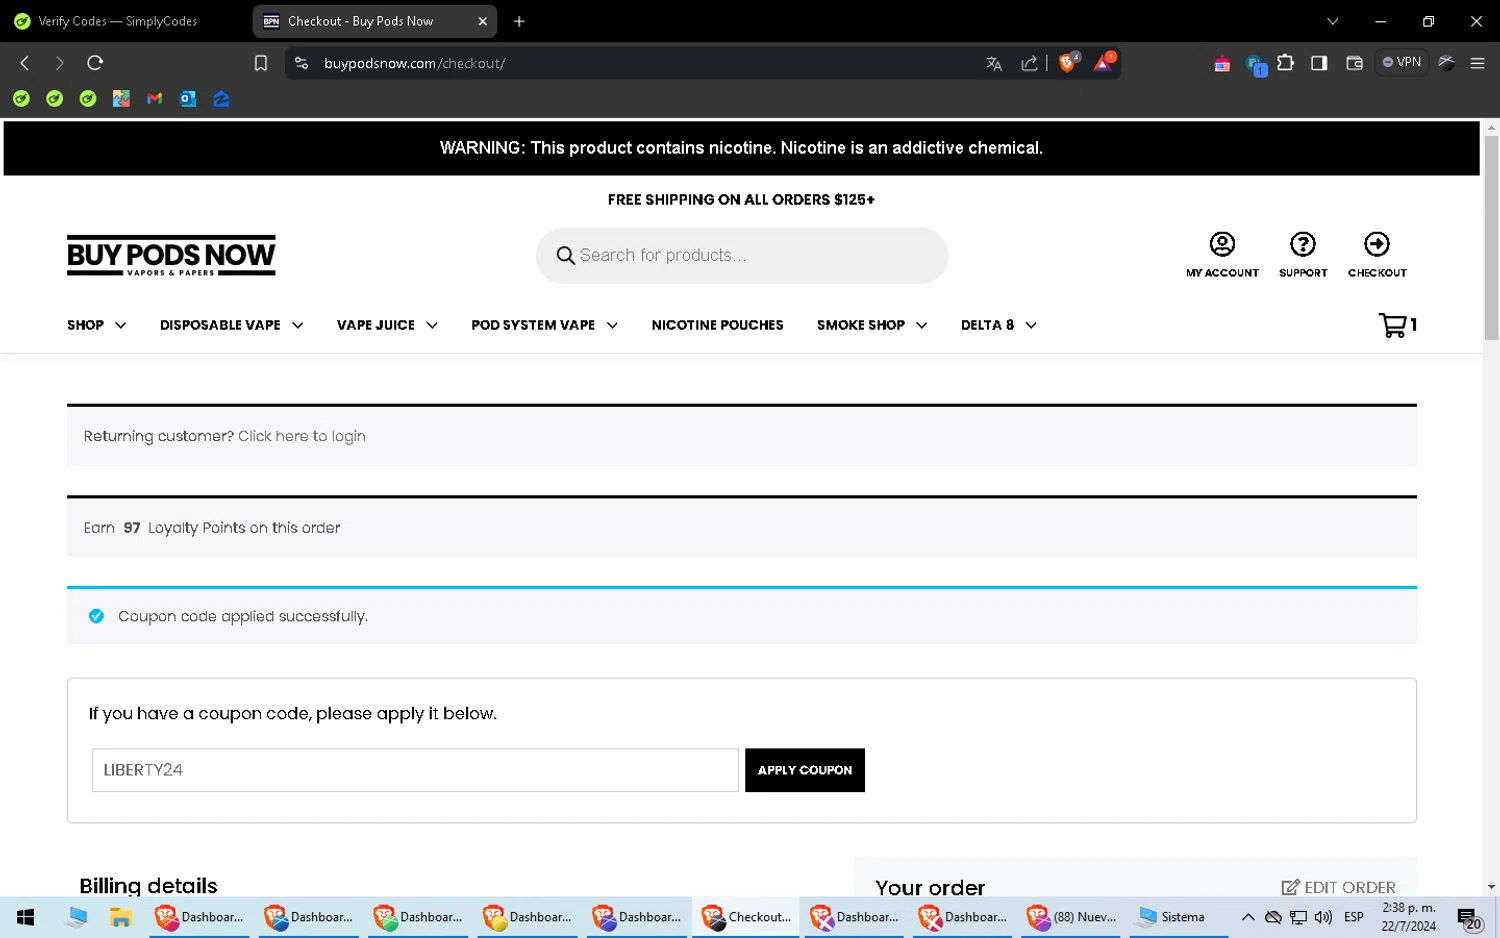This screenshot has height=938, width=1500.
Task: Click the search magnifier icon
Action: [565, 255]
